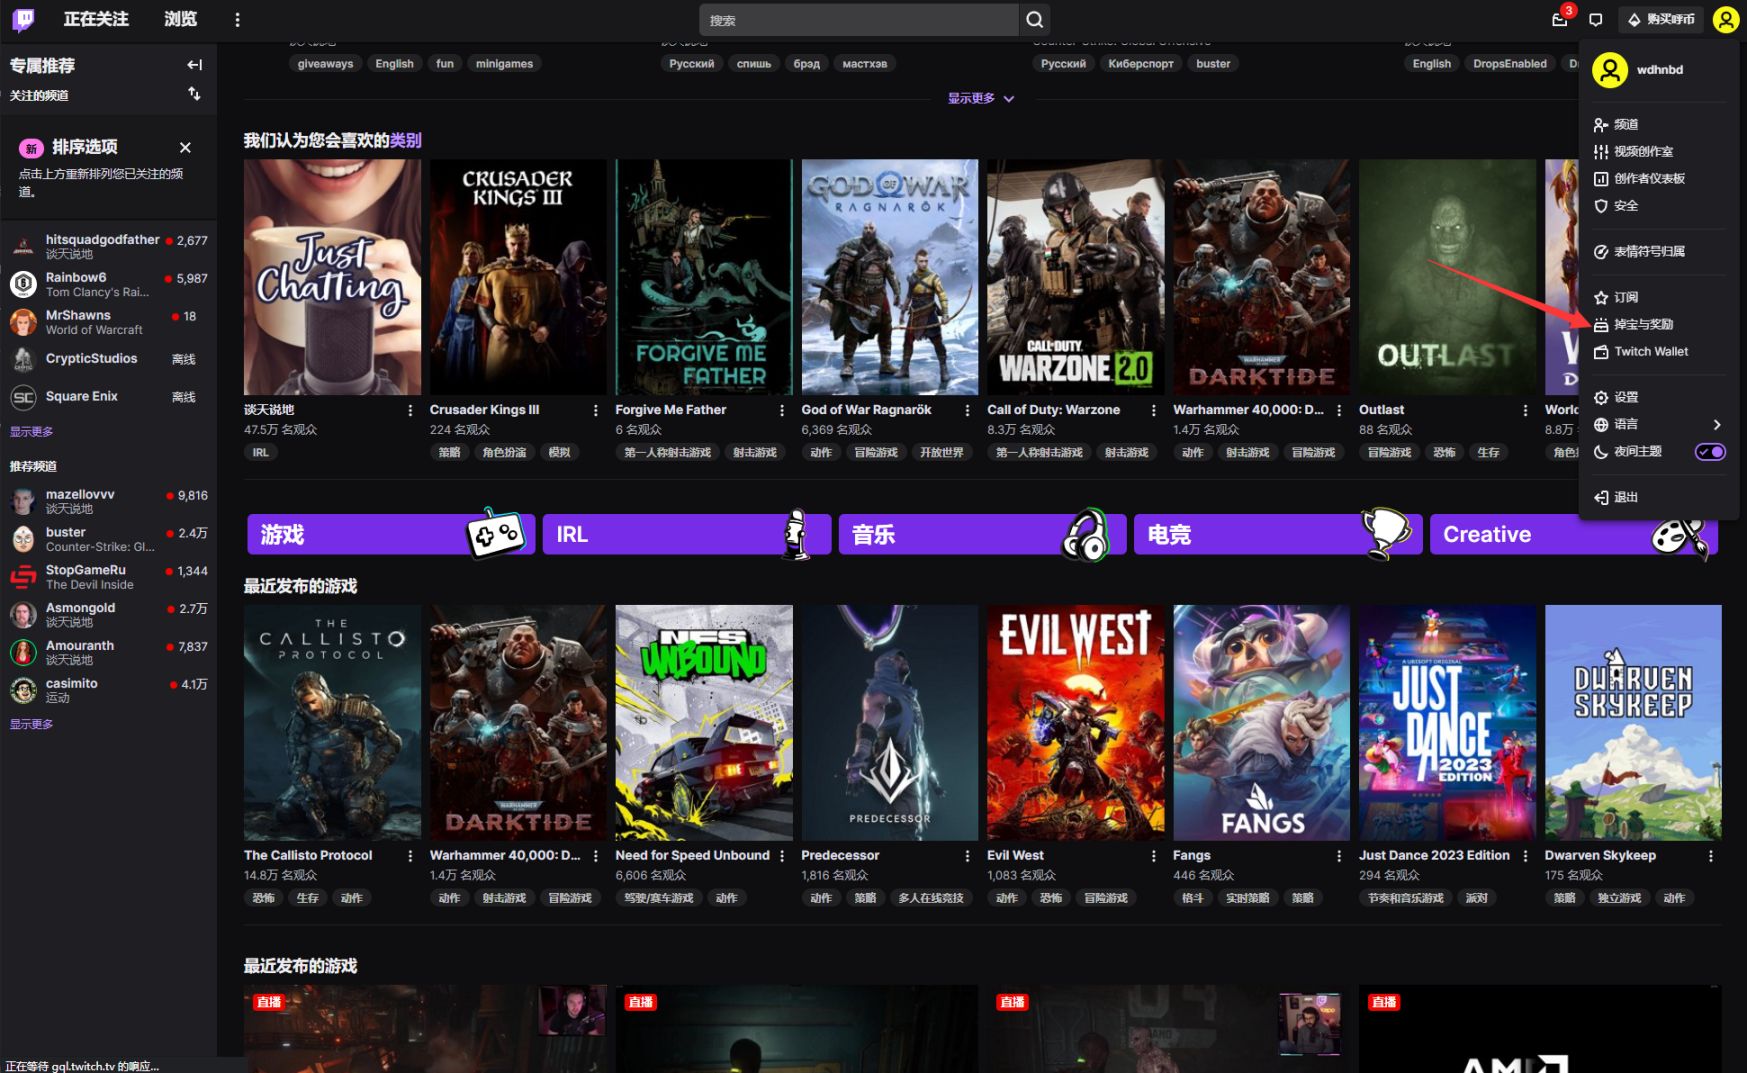
Task: Open options menu for God of War Ragnarök
Action: tap(967, 410)
